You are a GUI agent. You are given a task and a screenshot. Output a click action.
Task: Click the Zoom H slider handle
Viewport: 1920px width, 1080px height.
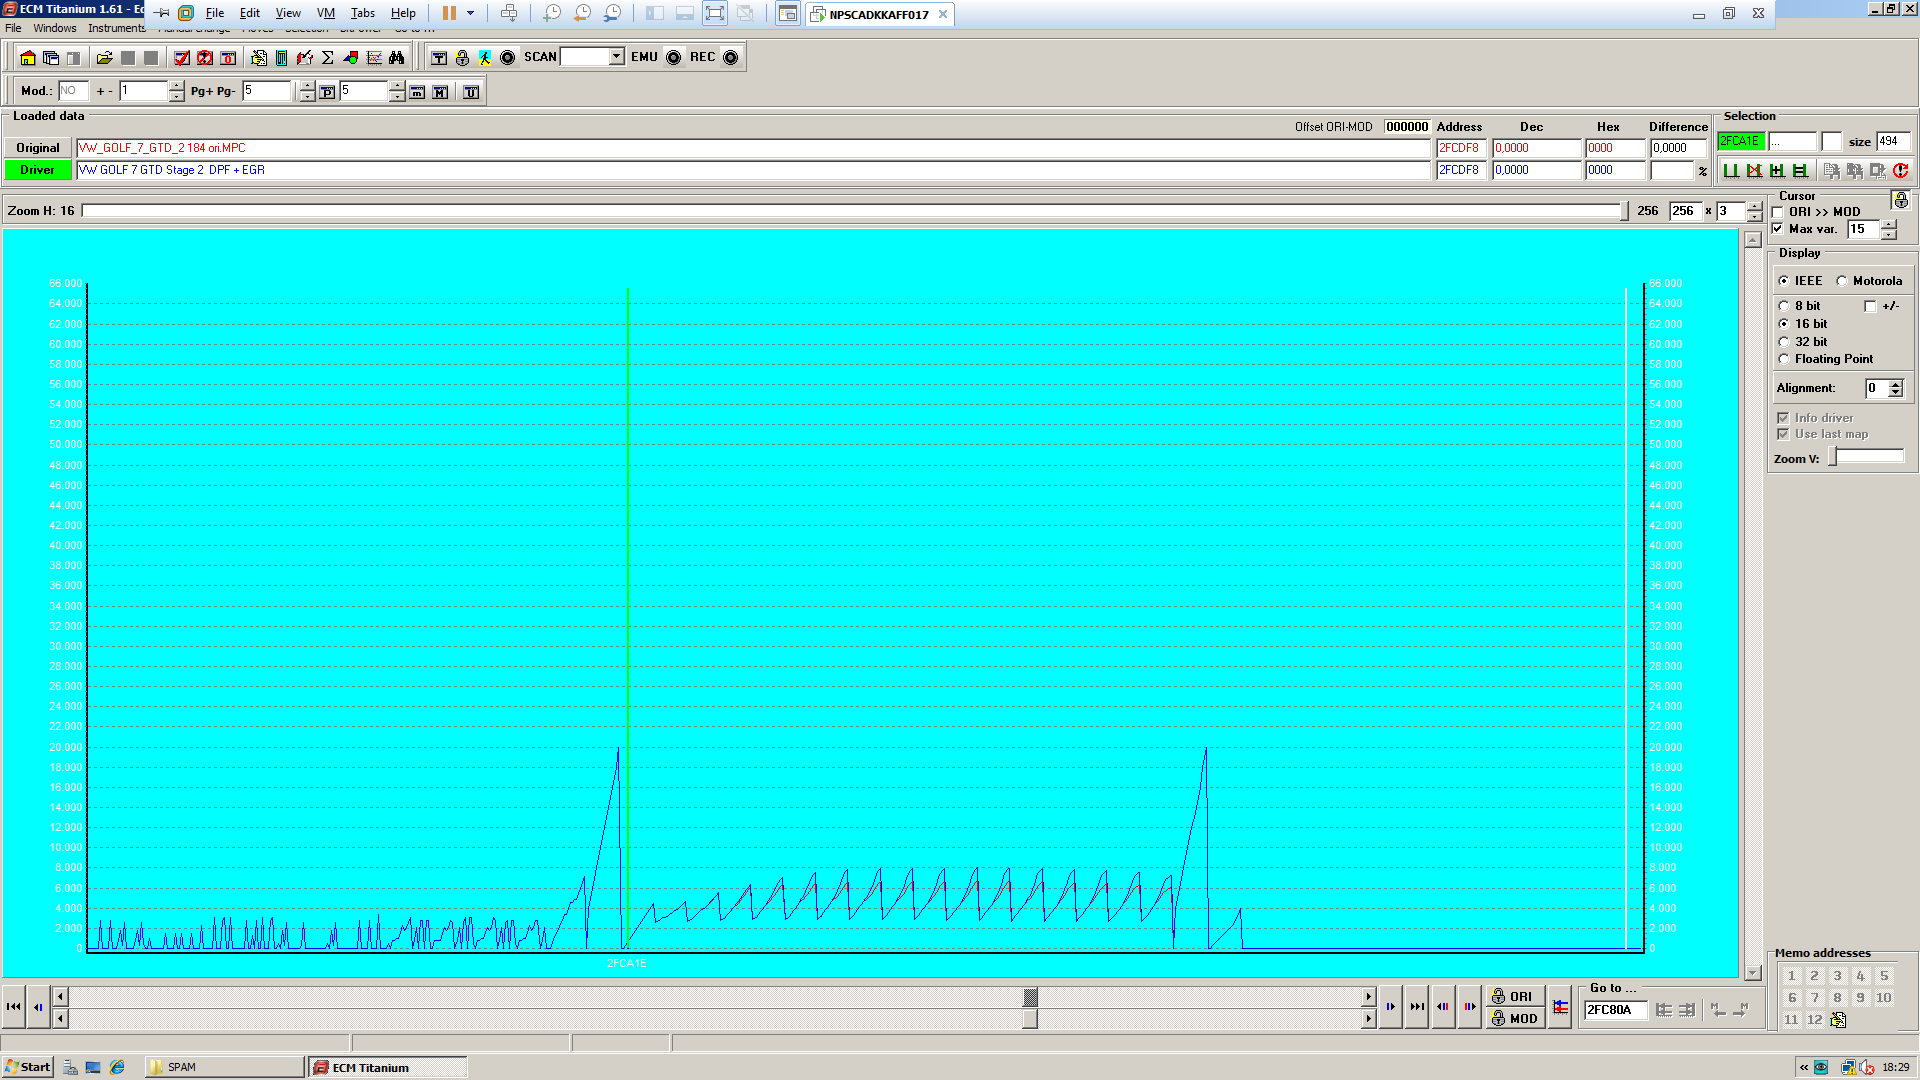tap(1624, 211)
